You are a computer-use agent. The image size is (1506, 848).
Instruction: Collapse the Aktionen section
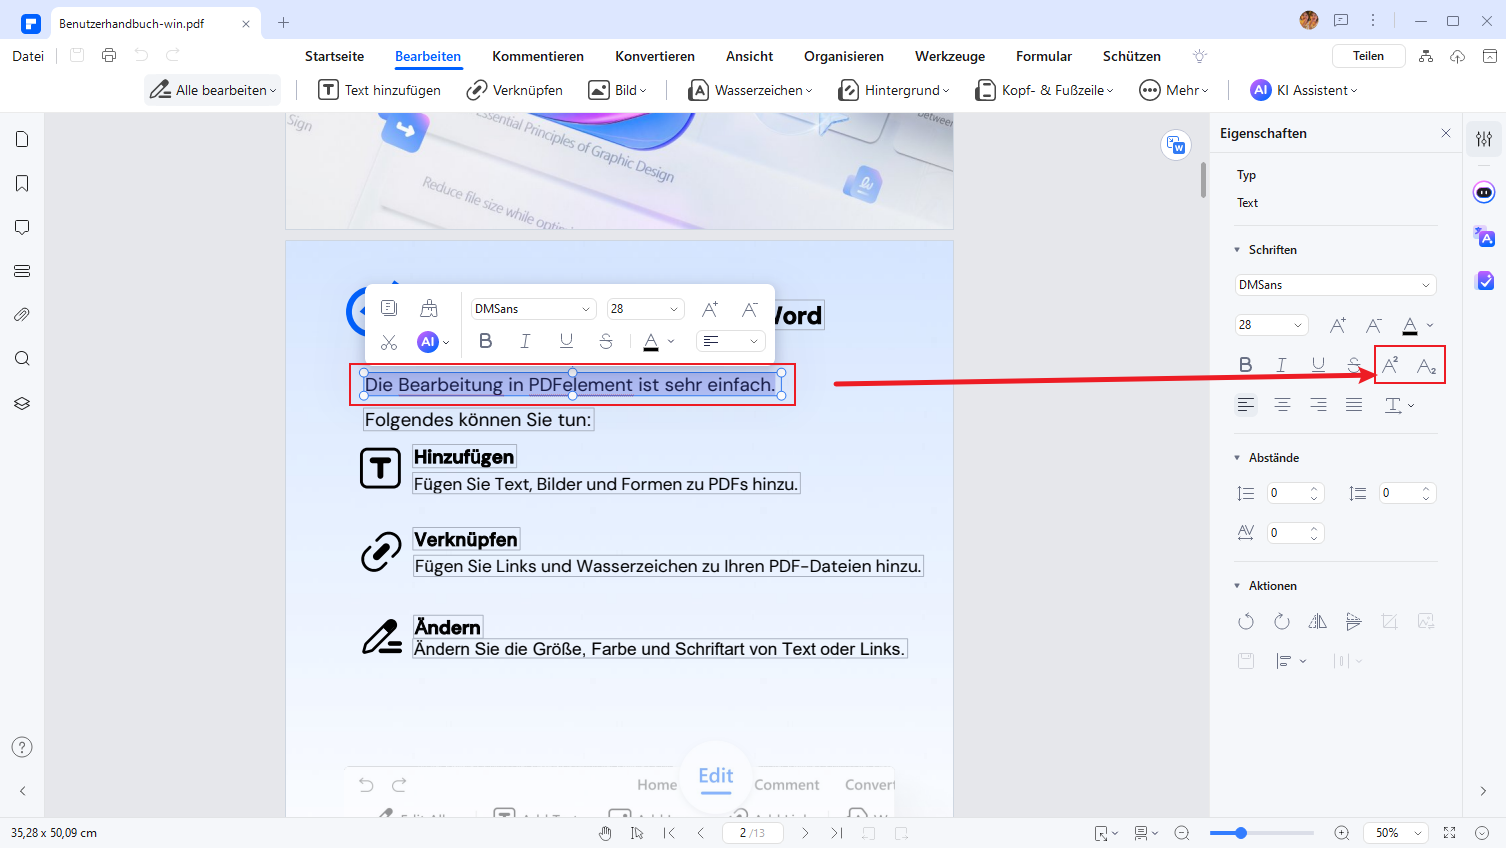point(1237,586)
